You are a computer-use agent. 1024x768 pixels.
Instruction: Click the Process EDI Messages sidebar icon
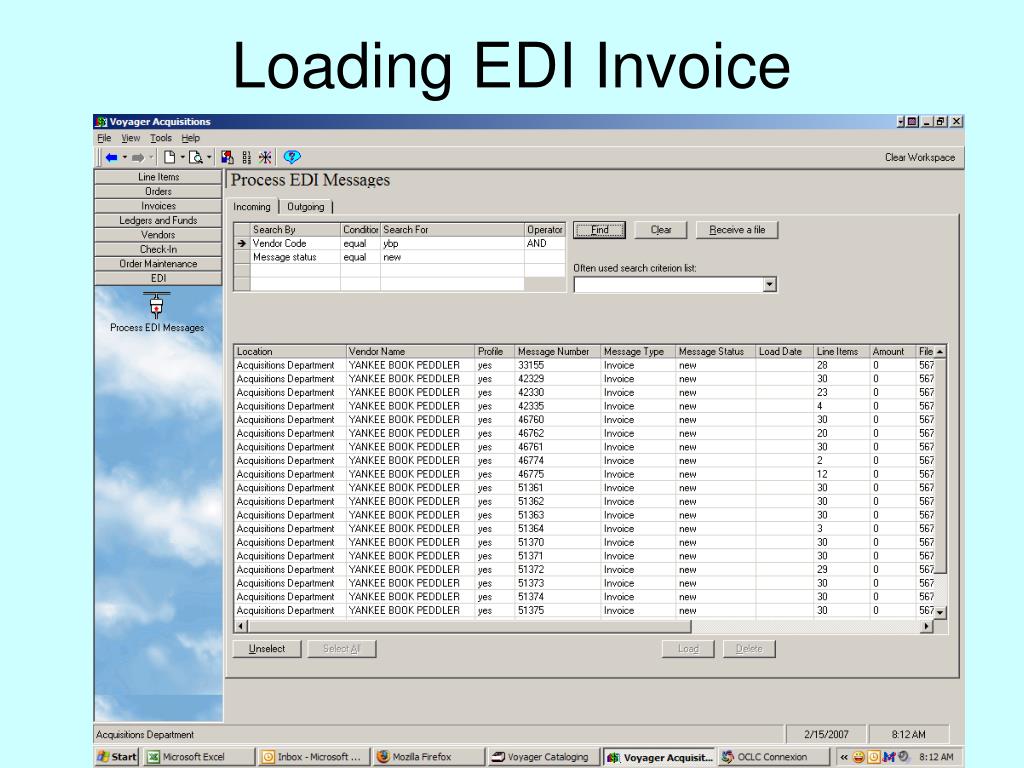click(x=157, y=305)
